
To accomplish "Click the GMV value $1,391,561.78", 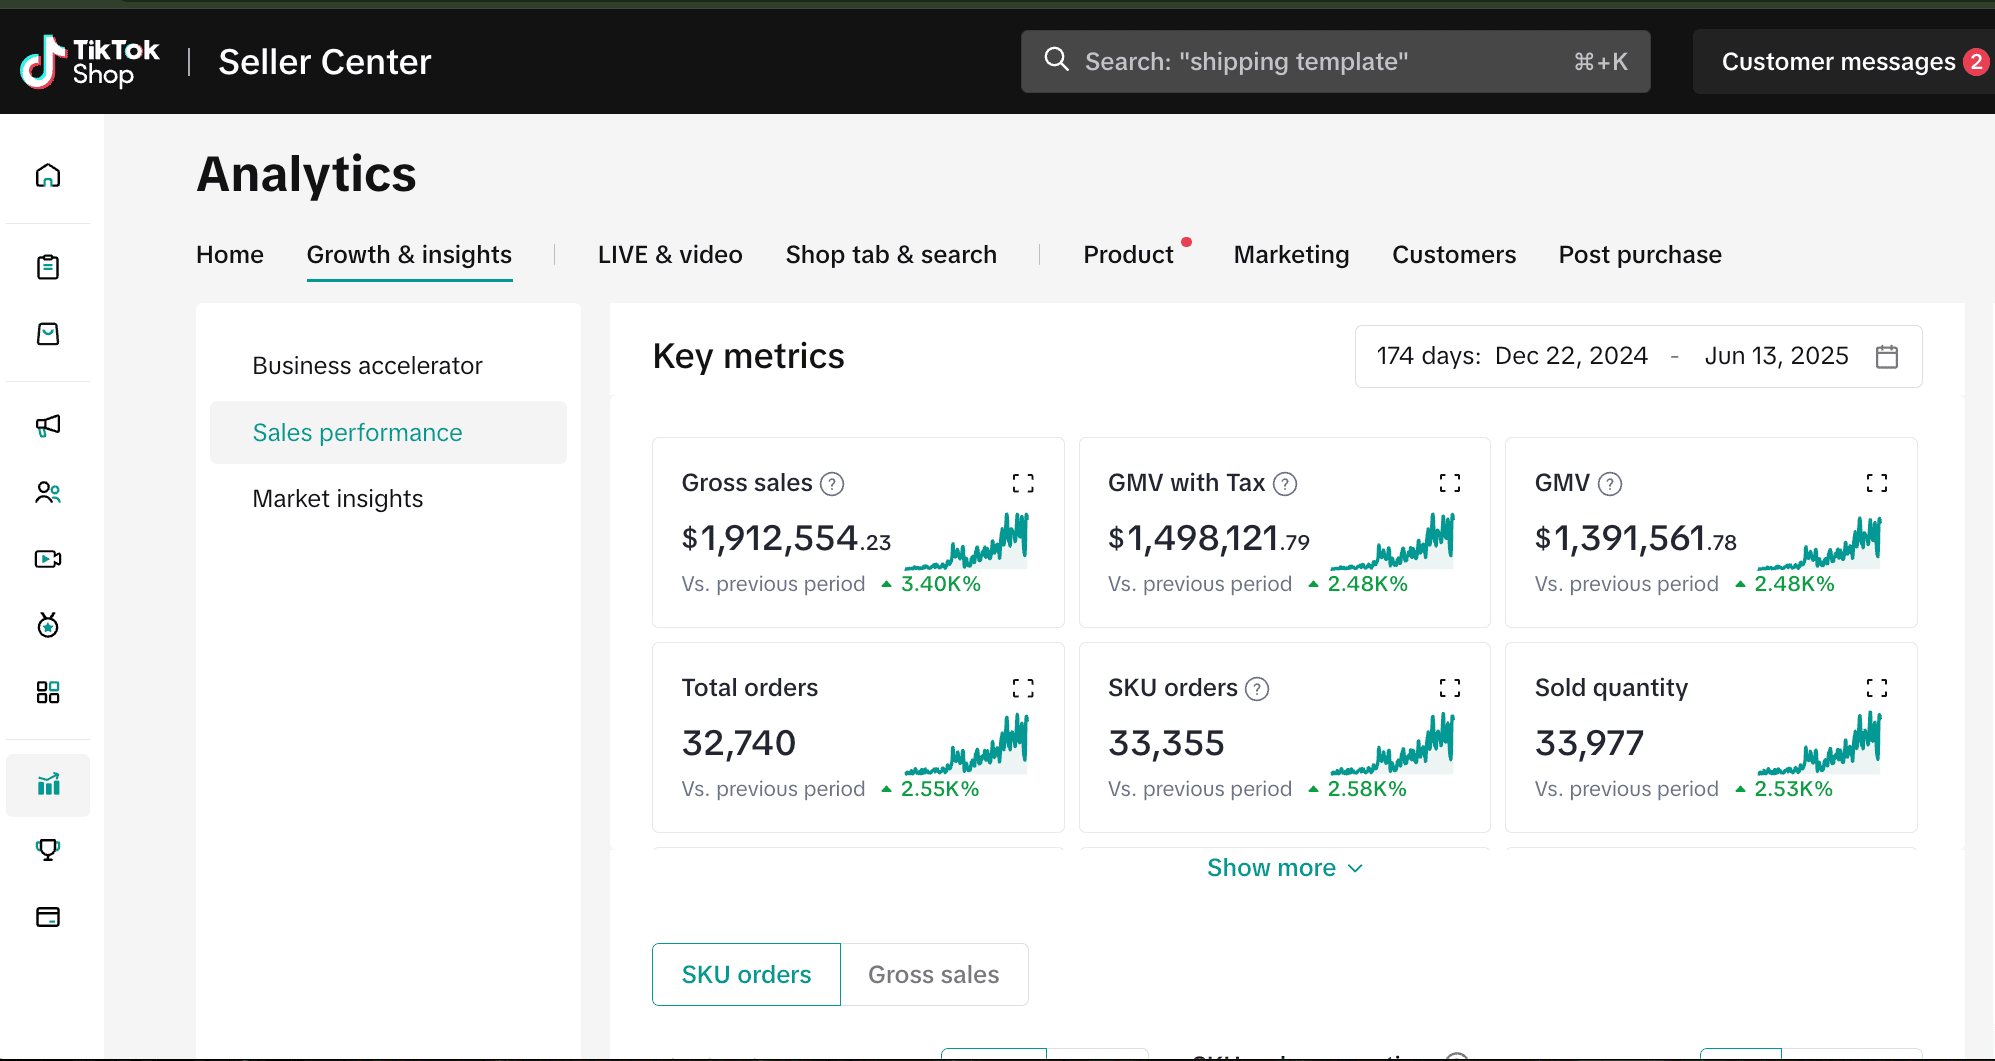I will tap(1635, 539).
